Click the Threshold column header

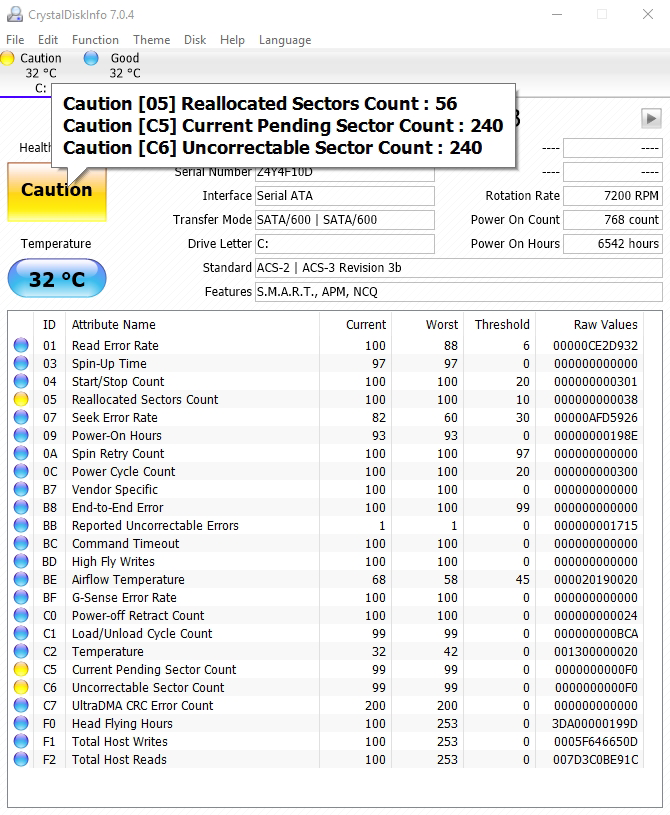tap(502, 324)
